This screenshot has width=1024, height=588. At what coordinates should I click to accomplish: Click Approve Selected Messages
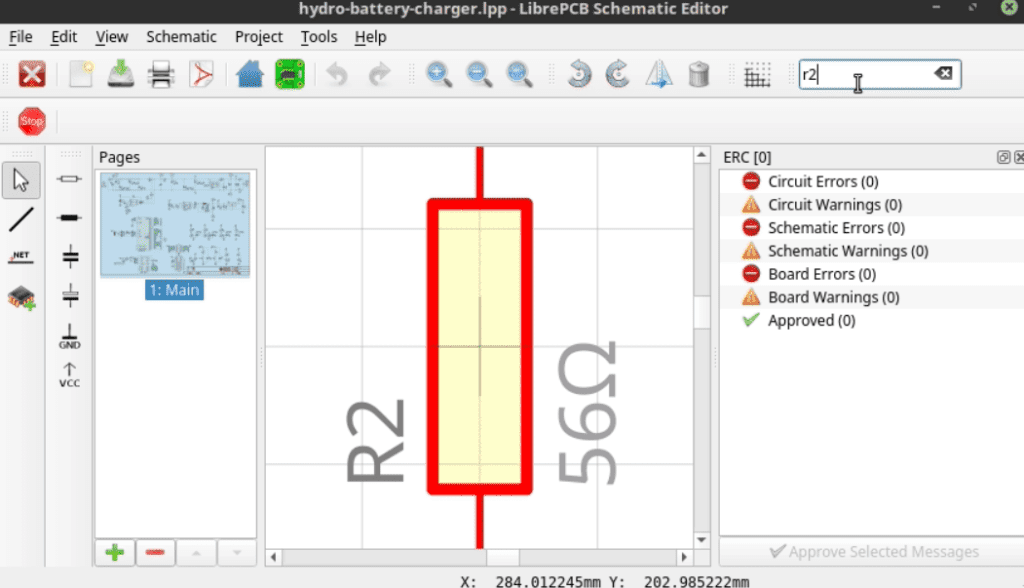click(873, 551)
